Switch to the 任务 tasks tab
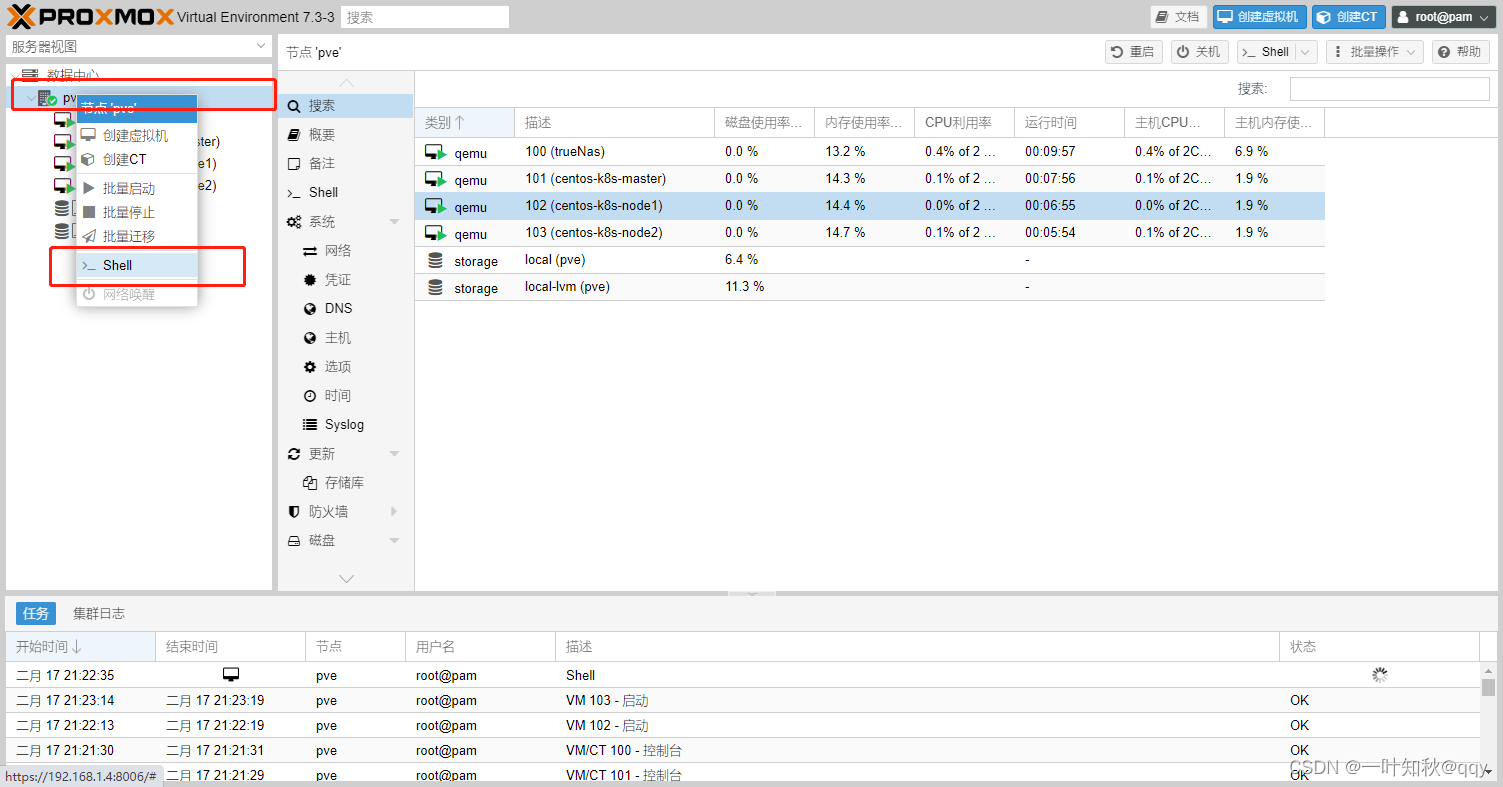Viewport: 1503px width, 787px height. tap(35, 613)
